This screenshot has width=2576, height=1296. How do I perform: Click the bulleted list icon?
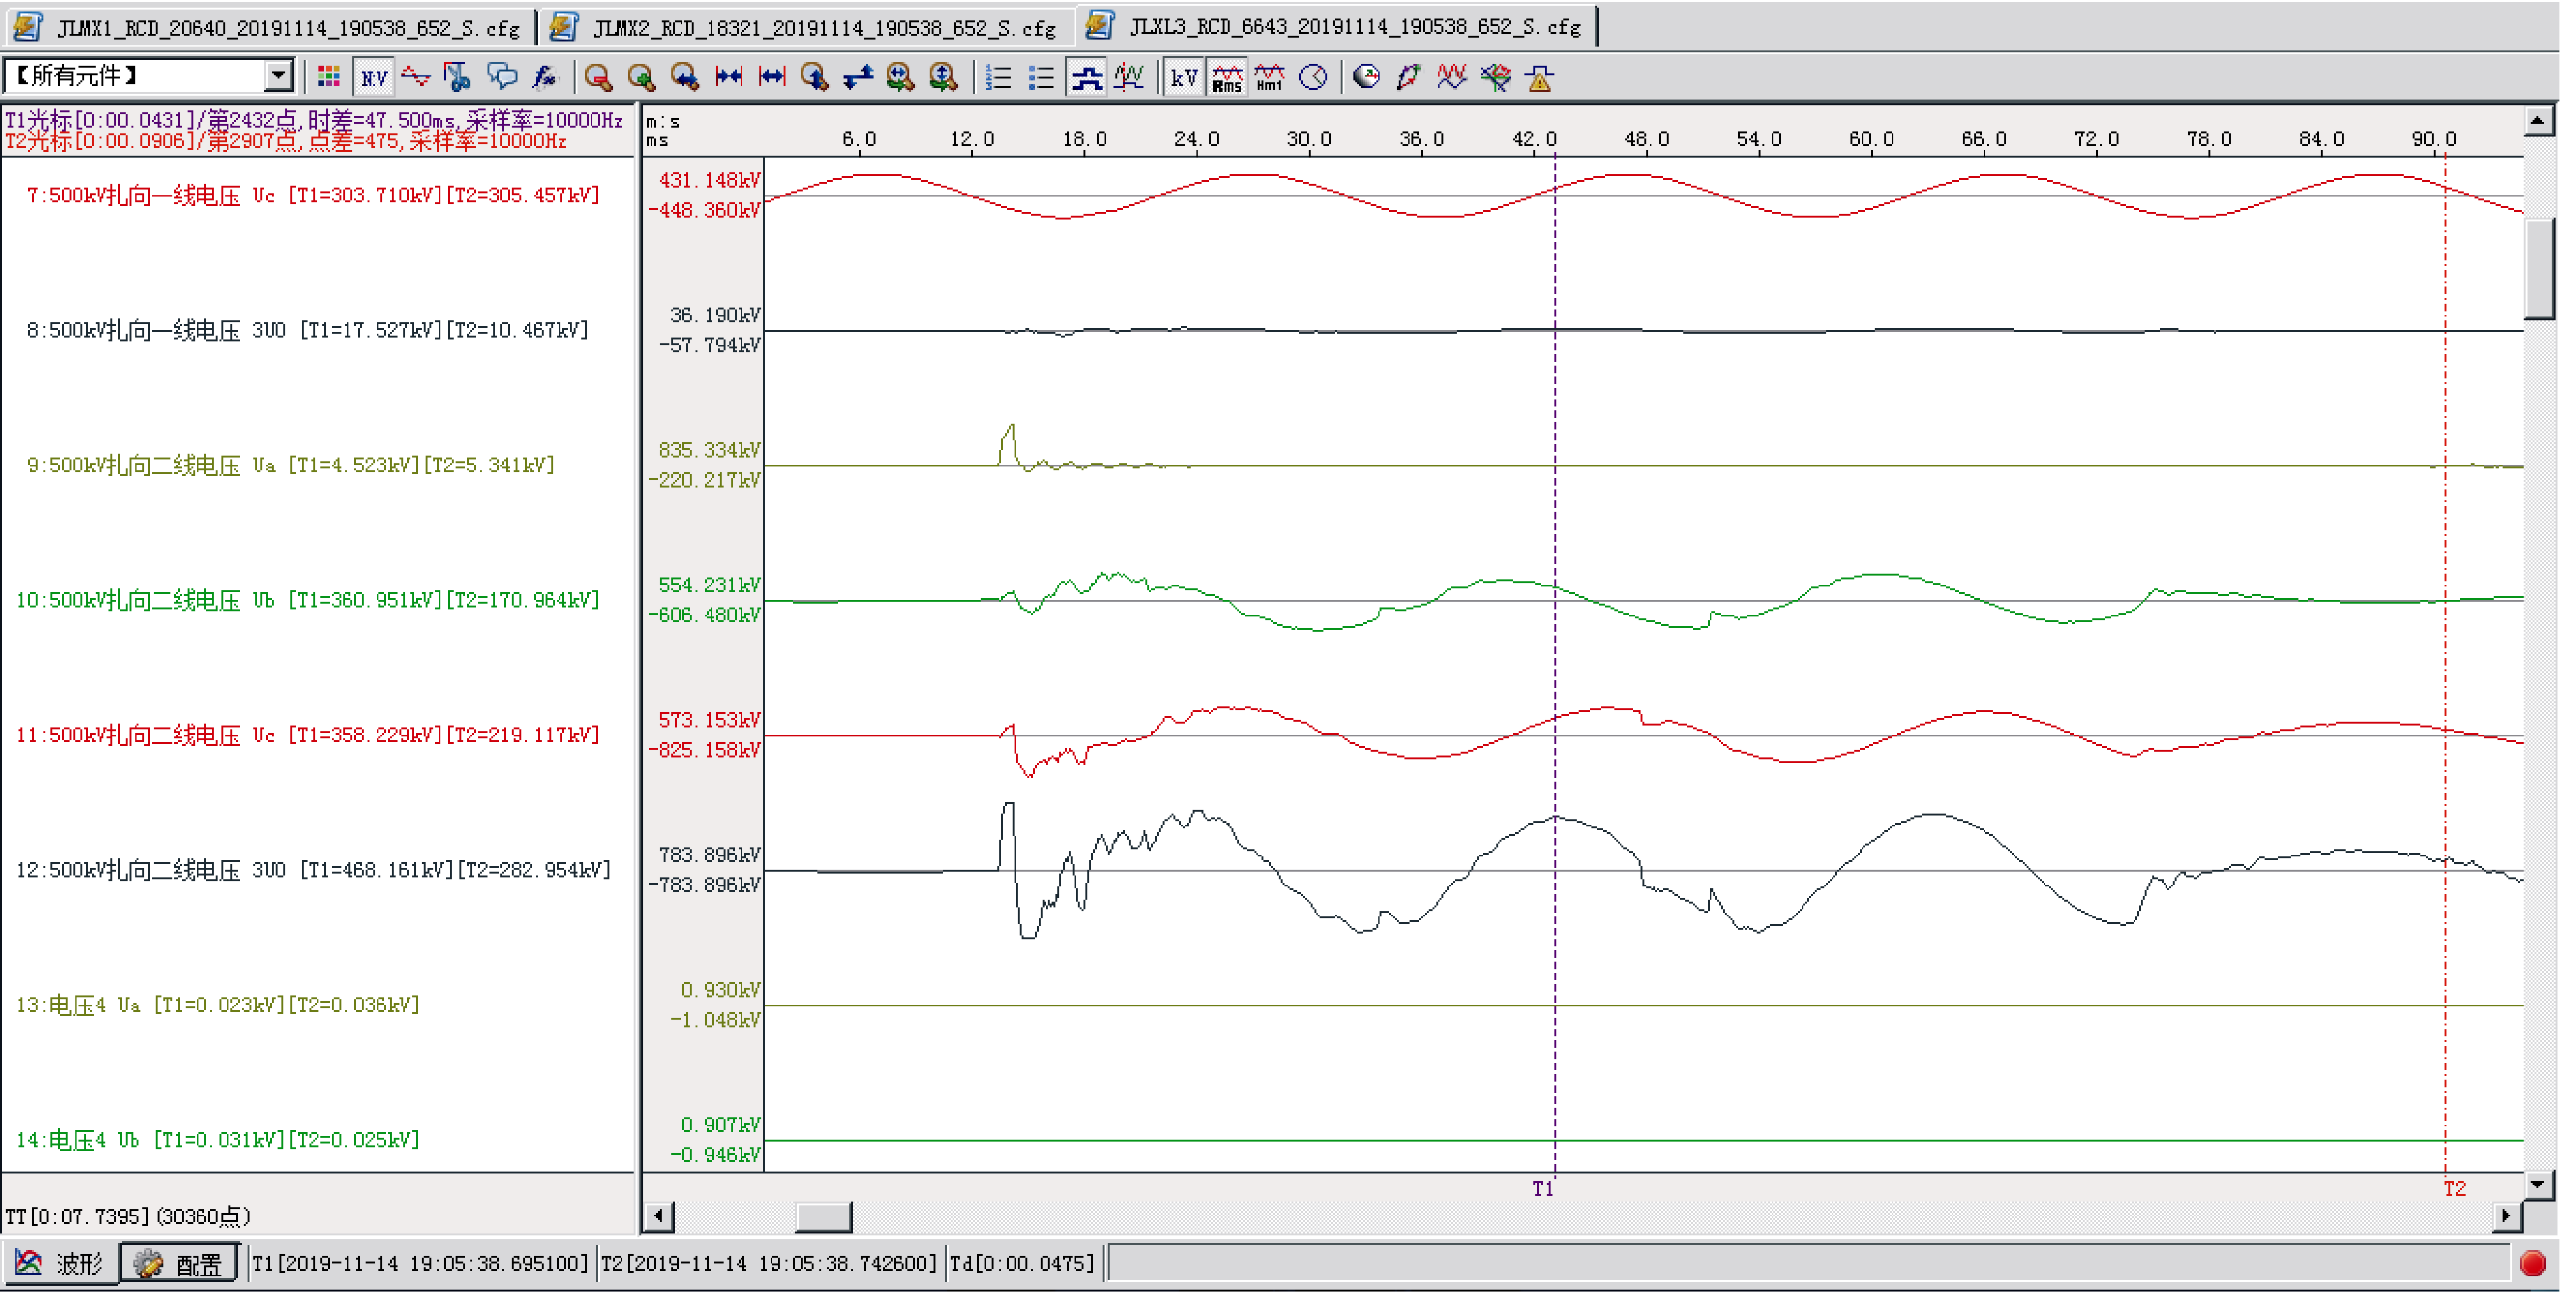(1041, 77)
